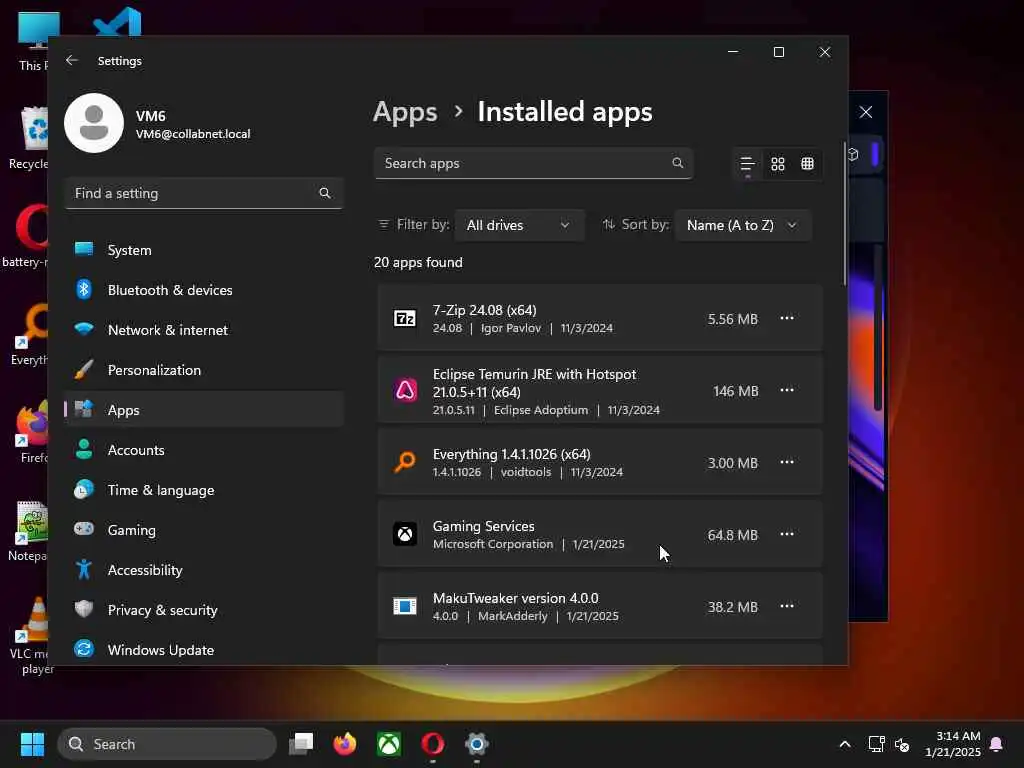Click the Installed apps list scrollbar
The width and height of the screenshot is (1024, 768).
[x=844, y=215]
